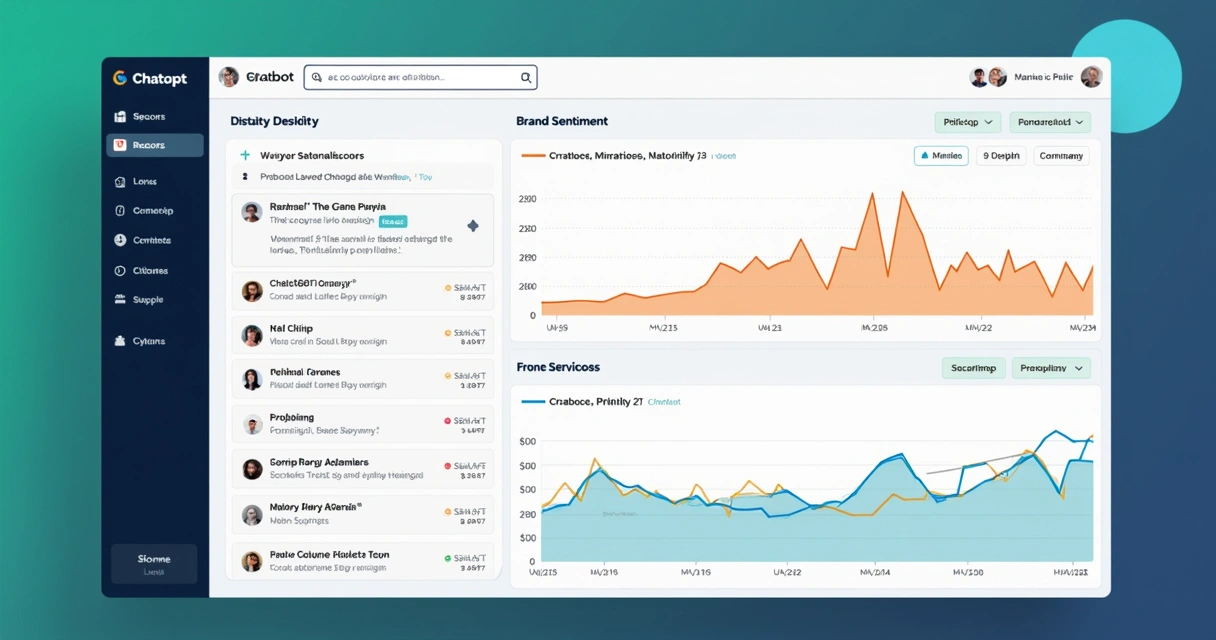Expand the rightmost dropdown in Brand Sentiment header
The image size is (1216, 640).
tap(1050, 121)
